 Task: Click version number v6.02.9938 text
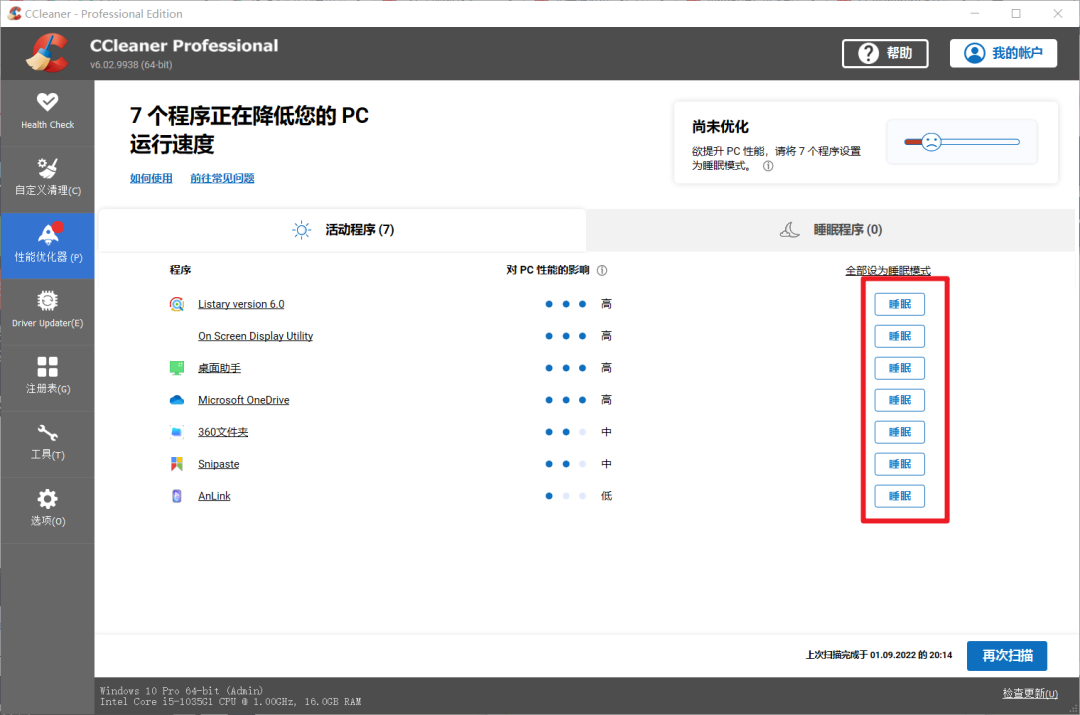click(131, 65)
